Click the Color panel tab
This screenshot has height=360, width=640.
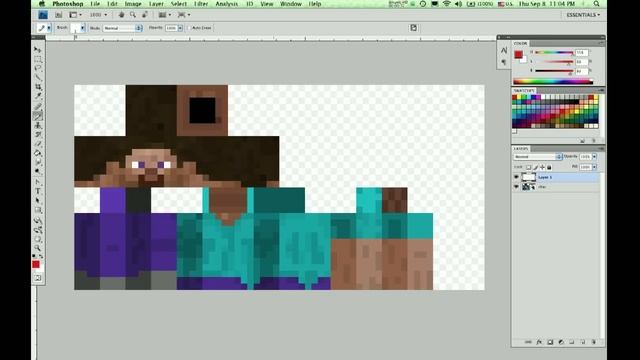(520, 43)
